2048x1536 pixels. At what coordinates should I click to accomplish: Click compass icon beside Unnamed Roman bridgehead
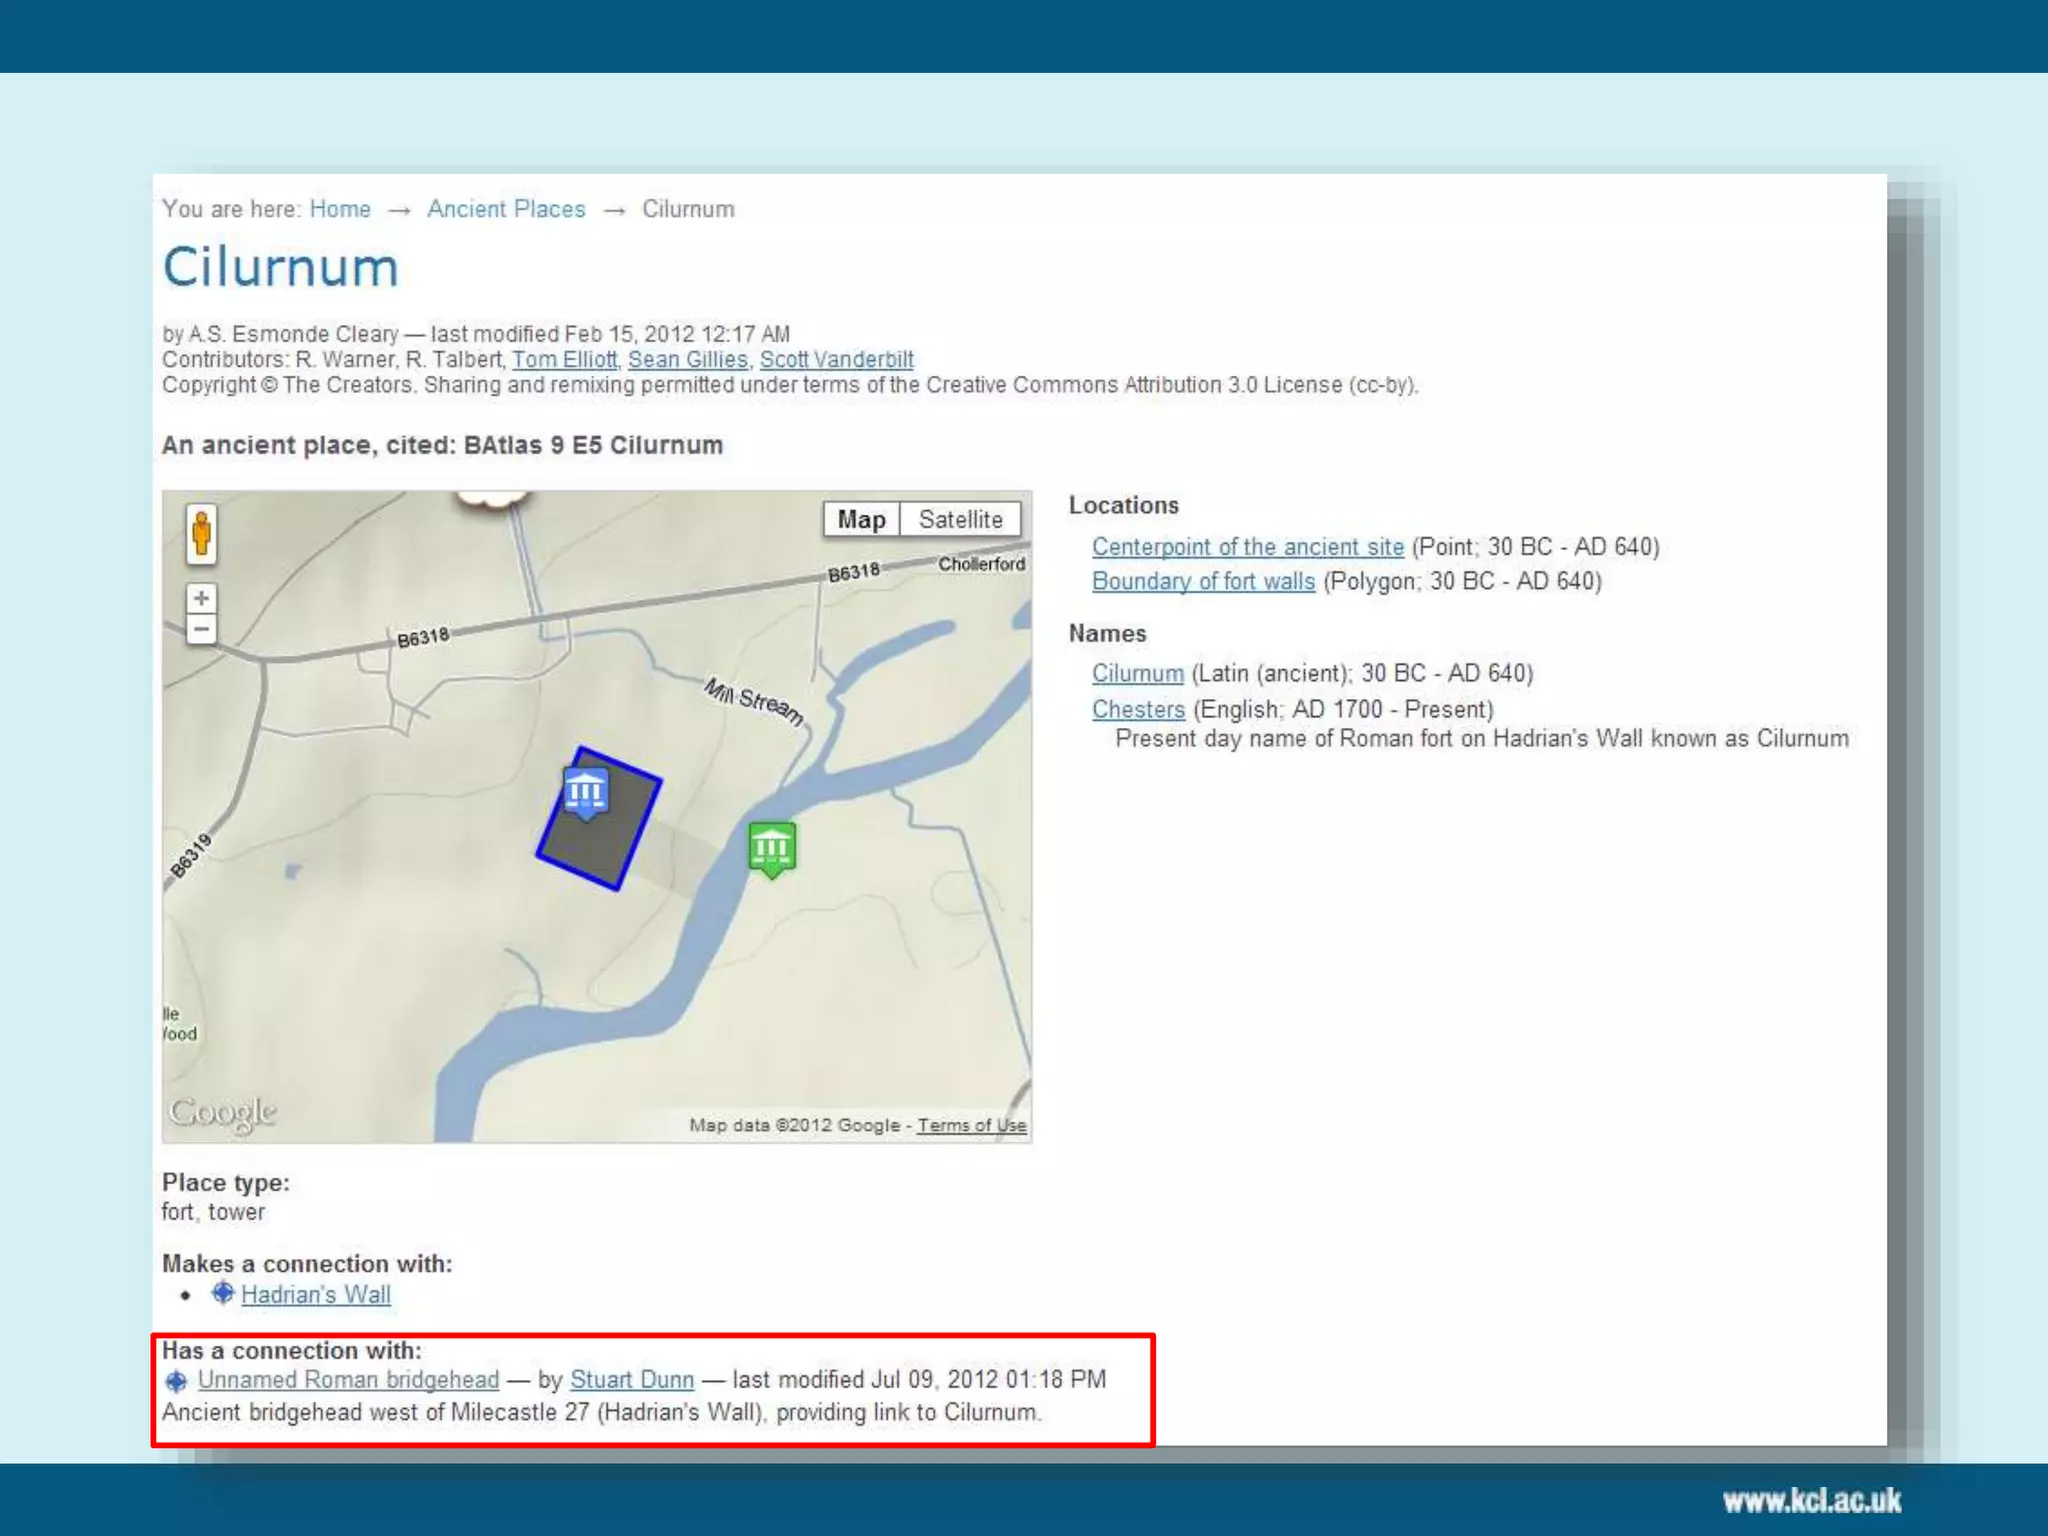click(x=176, y=1381)
